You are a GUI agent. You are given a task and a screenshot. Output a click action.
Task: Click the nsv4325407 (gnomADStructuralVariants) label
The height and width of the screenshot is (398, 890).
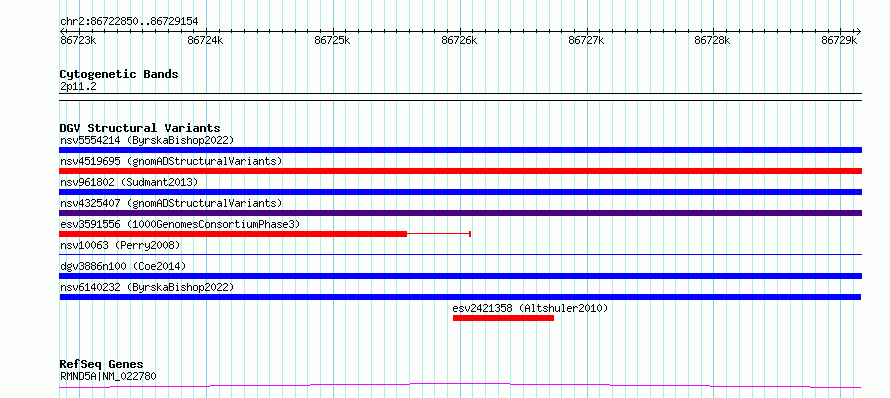pyautogui.click(x=171, y=203)
